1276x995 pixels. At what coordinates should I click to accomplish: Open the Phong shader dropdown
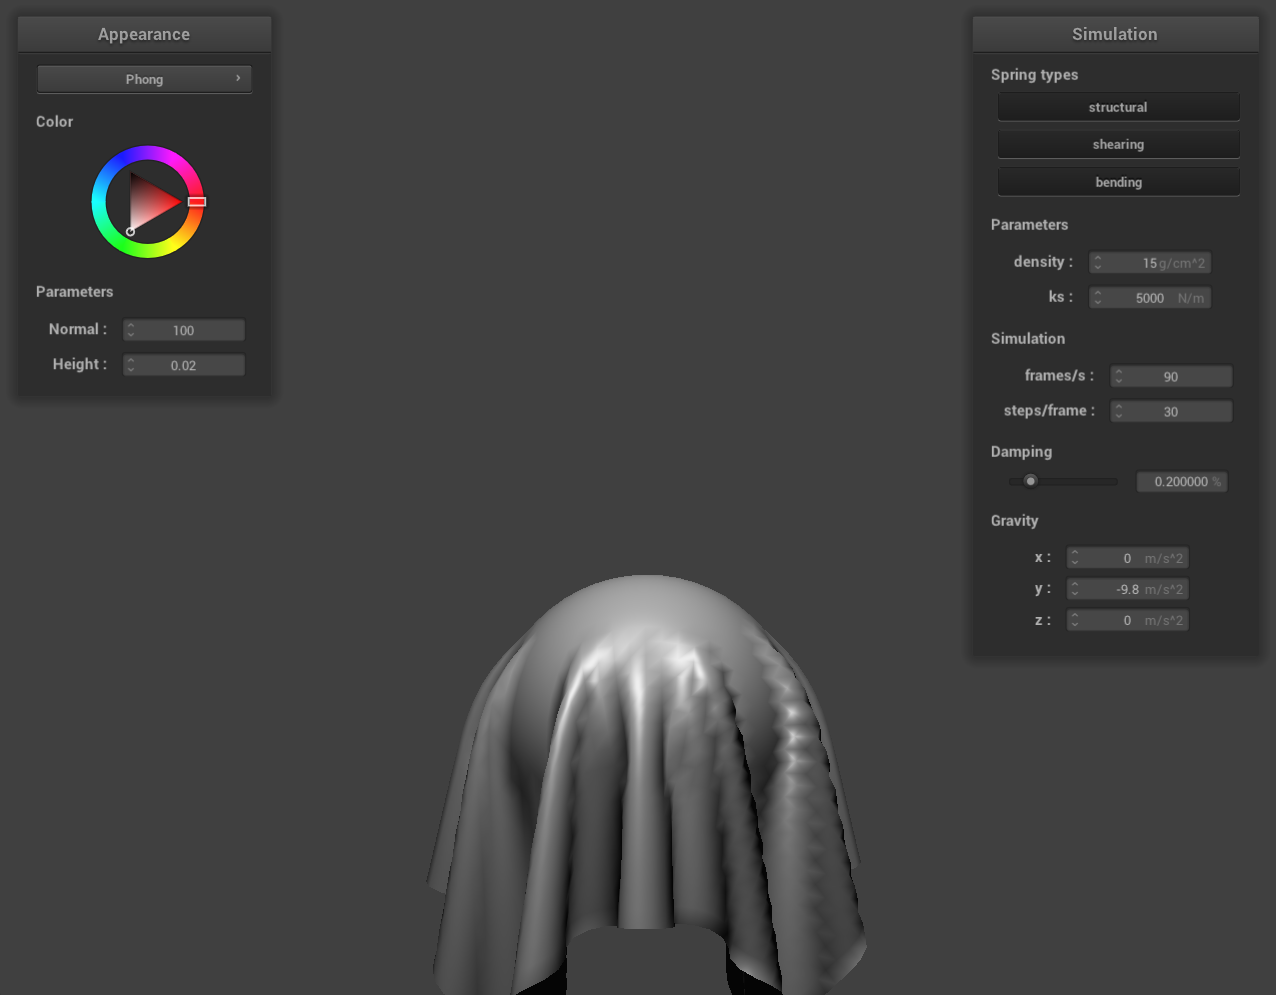tap(144, 79)
